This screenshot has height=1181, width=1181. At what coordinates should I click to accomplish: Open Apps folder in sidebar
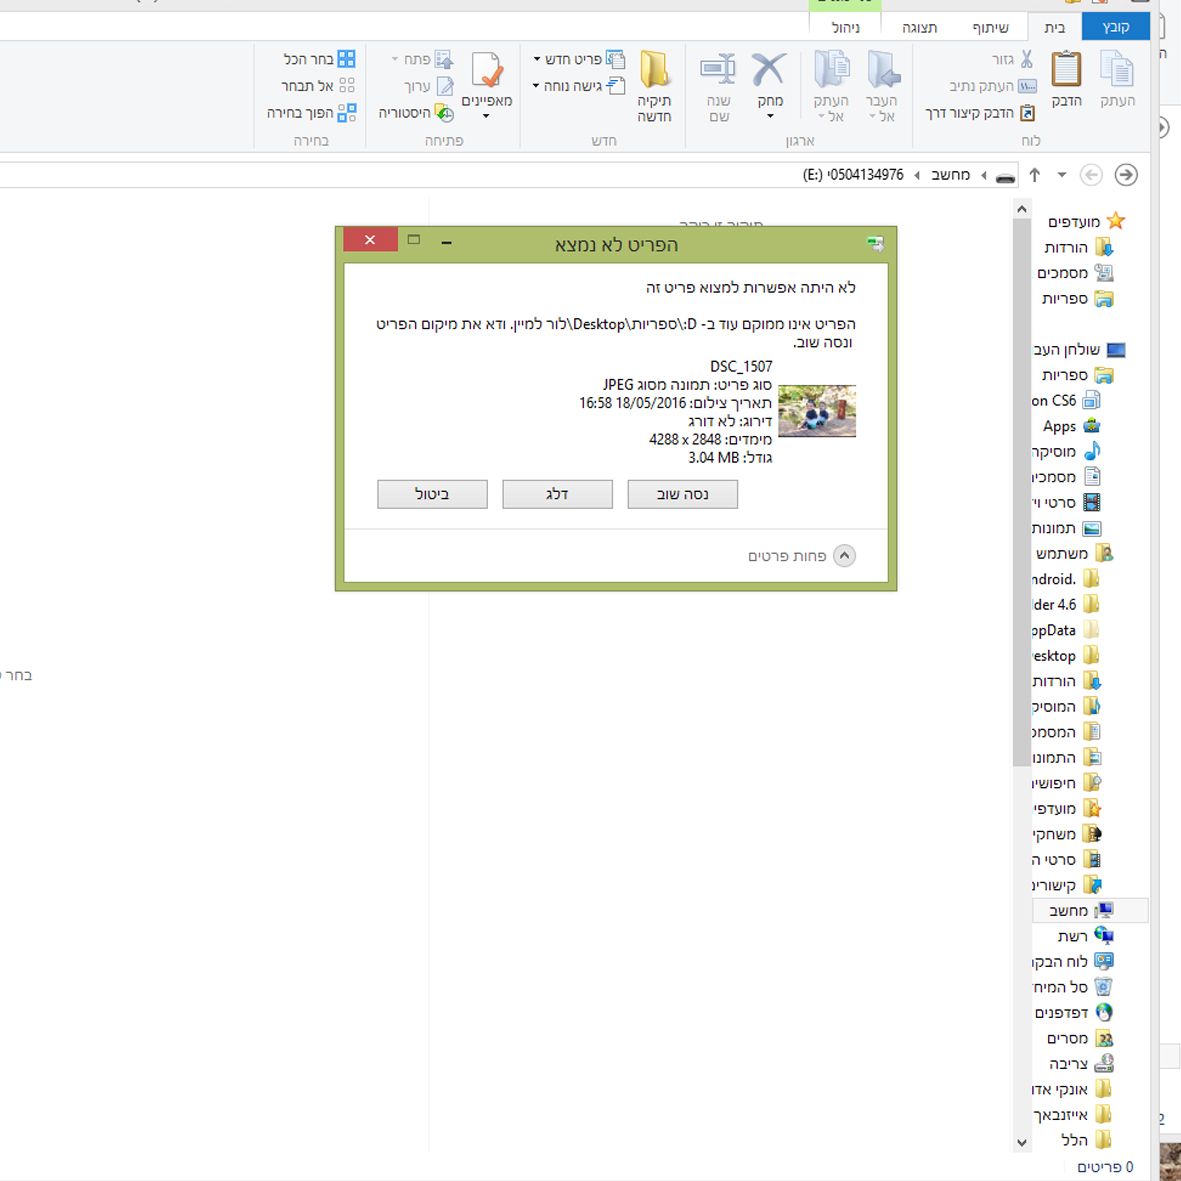(x=1071, y=426)
